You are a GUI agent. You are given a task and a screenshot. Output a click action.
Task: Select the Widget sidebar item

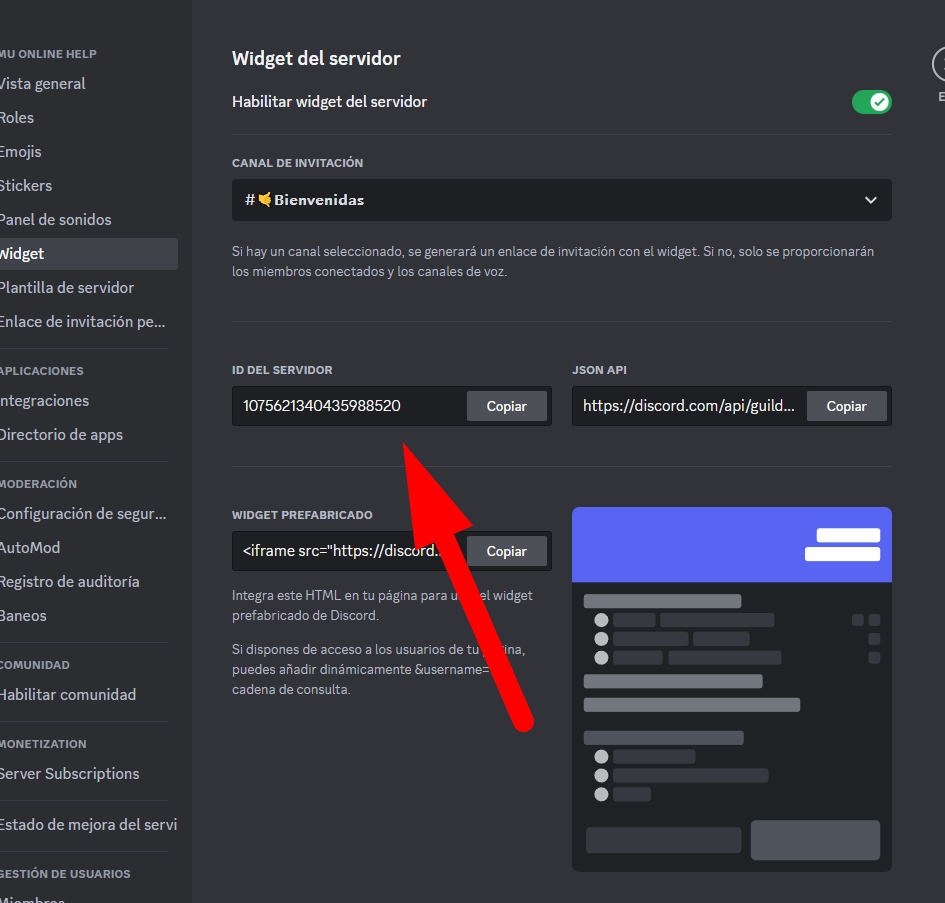(89, 254)
